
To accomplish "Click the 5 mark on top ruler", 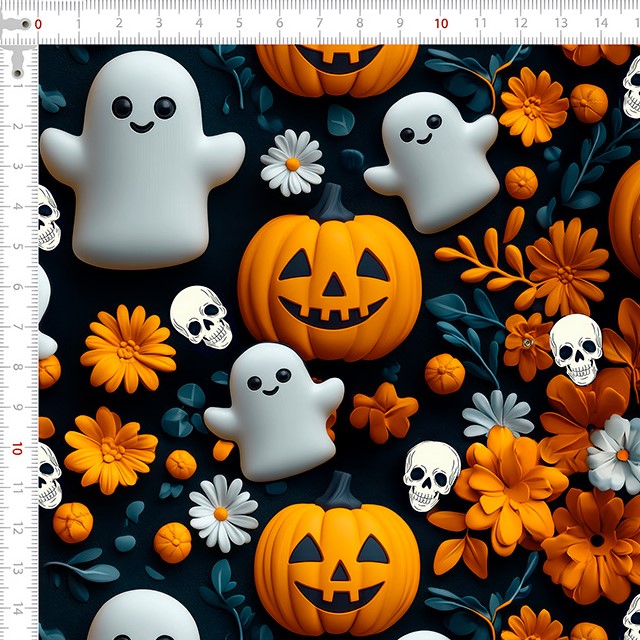I will pyautogui.click(x=239, y=23).
